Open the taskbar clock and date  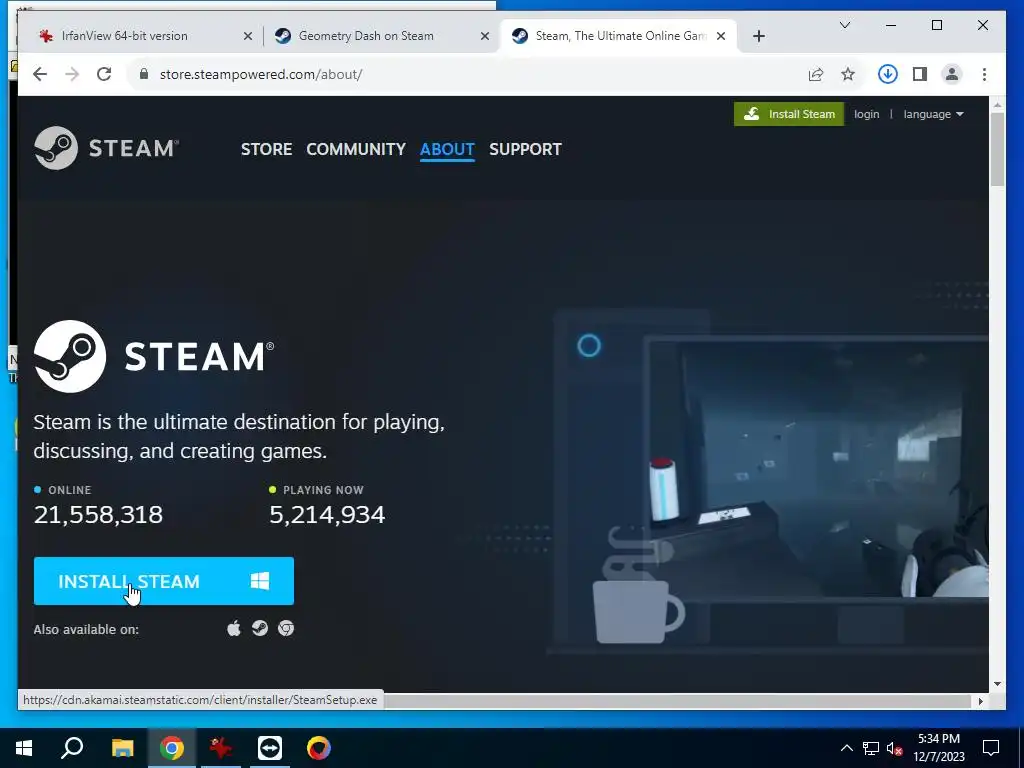coord(938,748)
